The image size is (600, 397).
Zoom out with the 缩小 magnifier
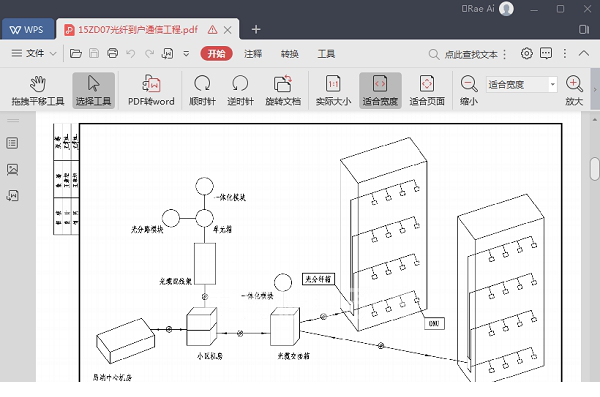(x=469, y=90)
